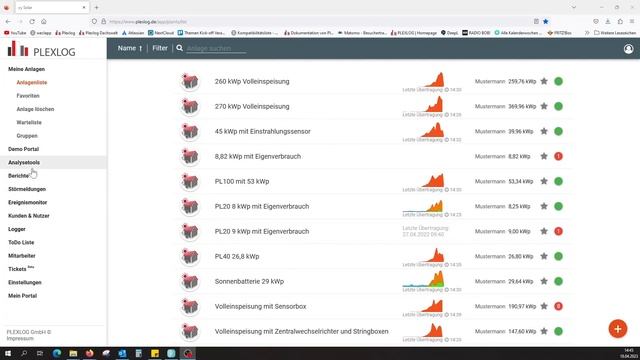The height and width of the screenshot is (360, 640).
Task: Open the user account icon
Action: click(628, 49)
